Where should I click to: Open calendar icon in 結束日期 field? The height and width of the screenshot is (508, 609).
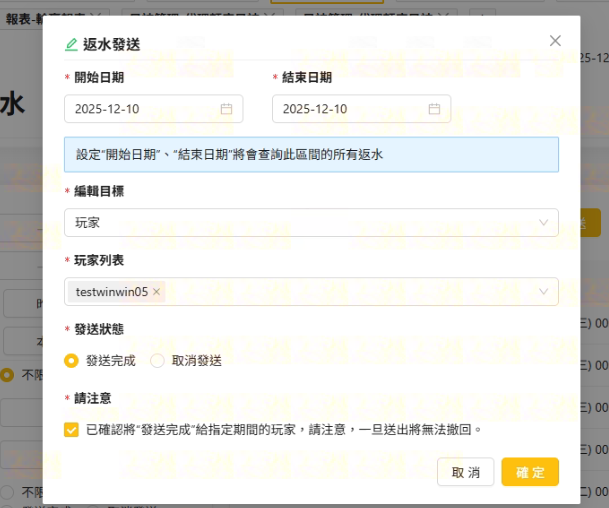[x=434, y=109]
